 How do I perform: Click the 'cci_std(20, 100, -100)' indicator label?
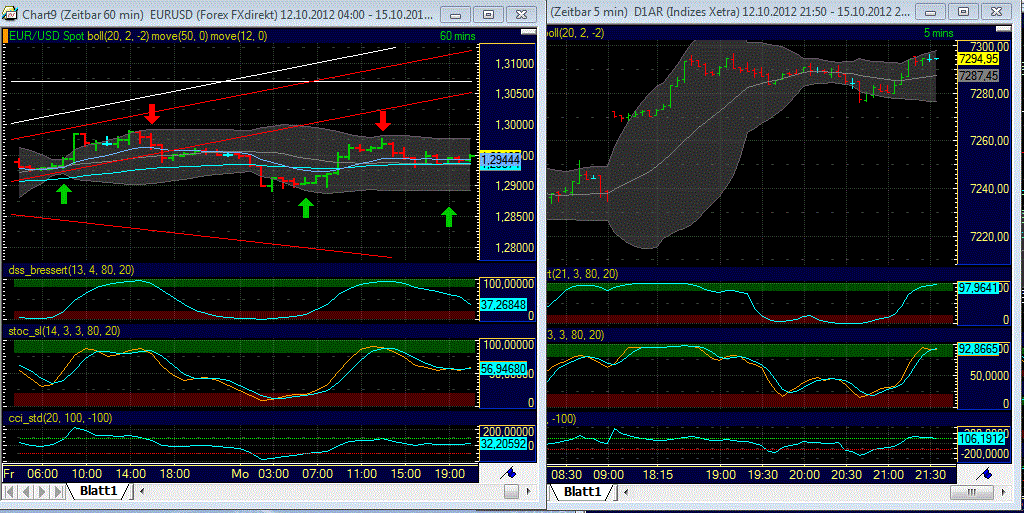click(60, 418)
